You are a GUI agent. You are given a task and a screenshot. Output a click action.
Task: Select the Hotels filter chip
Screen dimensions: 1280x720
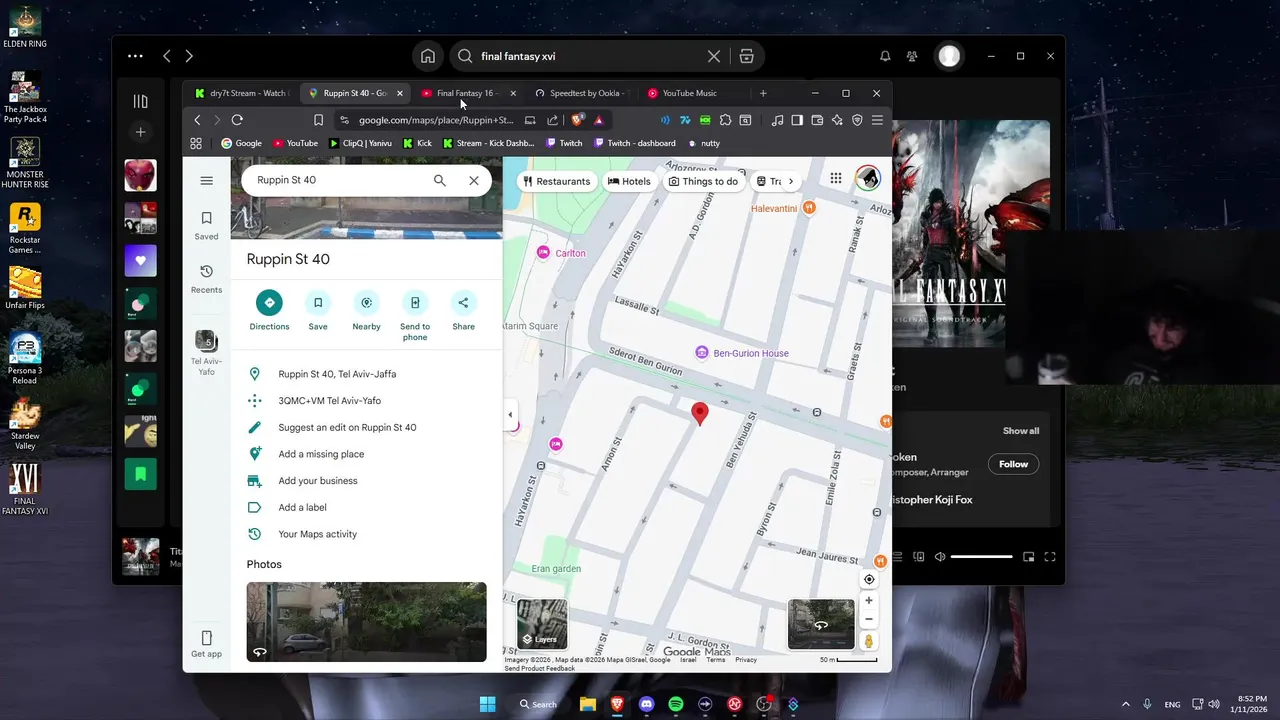coord(630,181)
